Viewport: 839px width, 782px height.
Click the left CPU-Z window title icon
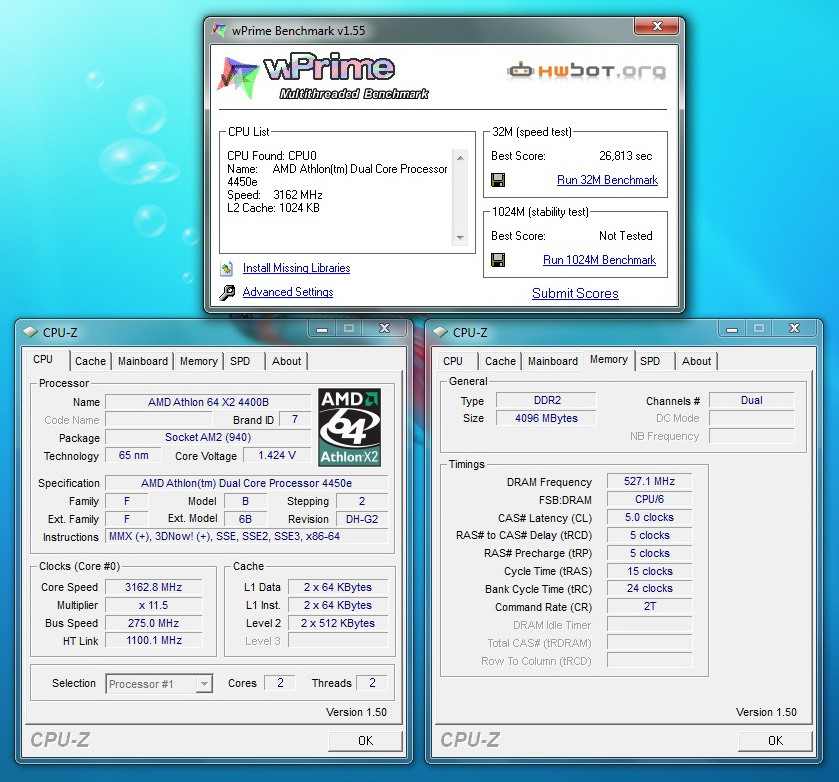(x=30, y=332)
